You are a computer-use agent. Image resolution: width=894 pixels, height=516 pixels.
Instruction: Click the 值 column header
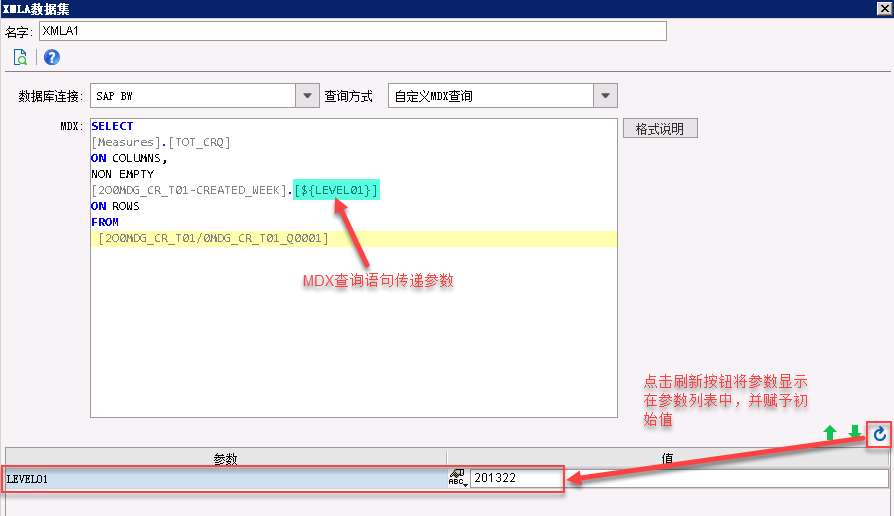click(668, 458)
